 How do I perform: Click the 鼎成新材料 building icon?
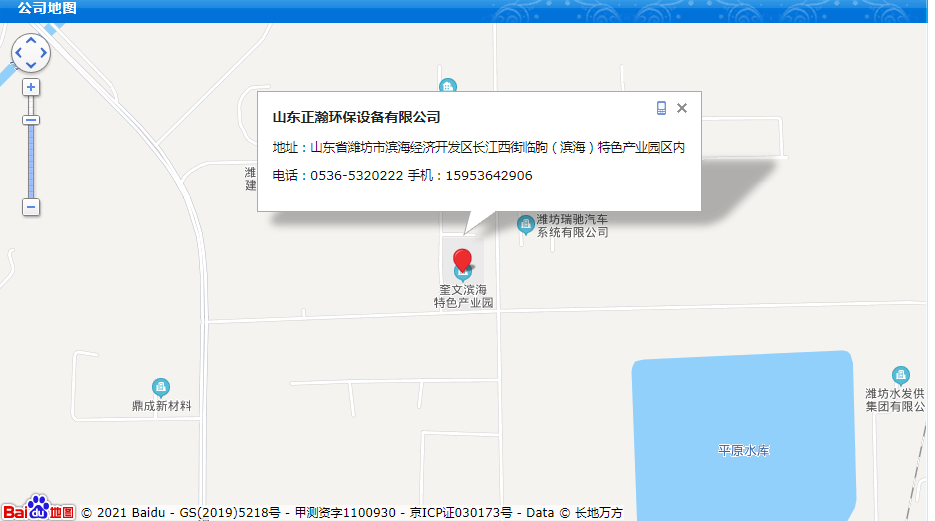[160, 387]
